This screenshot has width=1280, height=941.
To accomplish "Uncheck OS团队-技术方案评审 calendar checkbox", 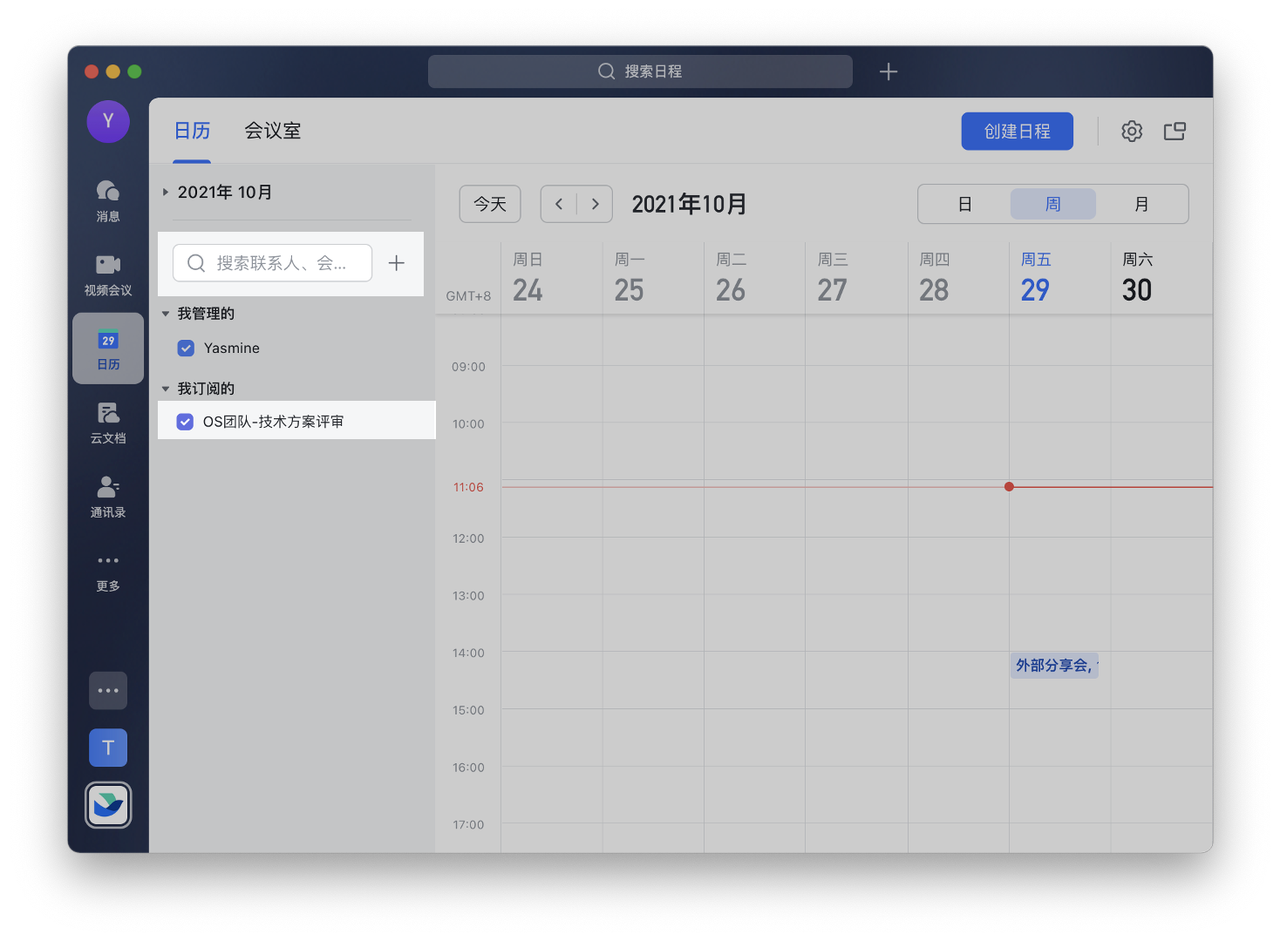I will (185, 422).
